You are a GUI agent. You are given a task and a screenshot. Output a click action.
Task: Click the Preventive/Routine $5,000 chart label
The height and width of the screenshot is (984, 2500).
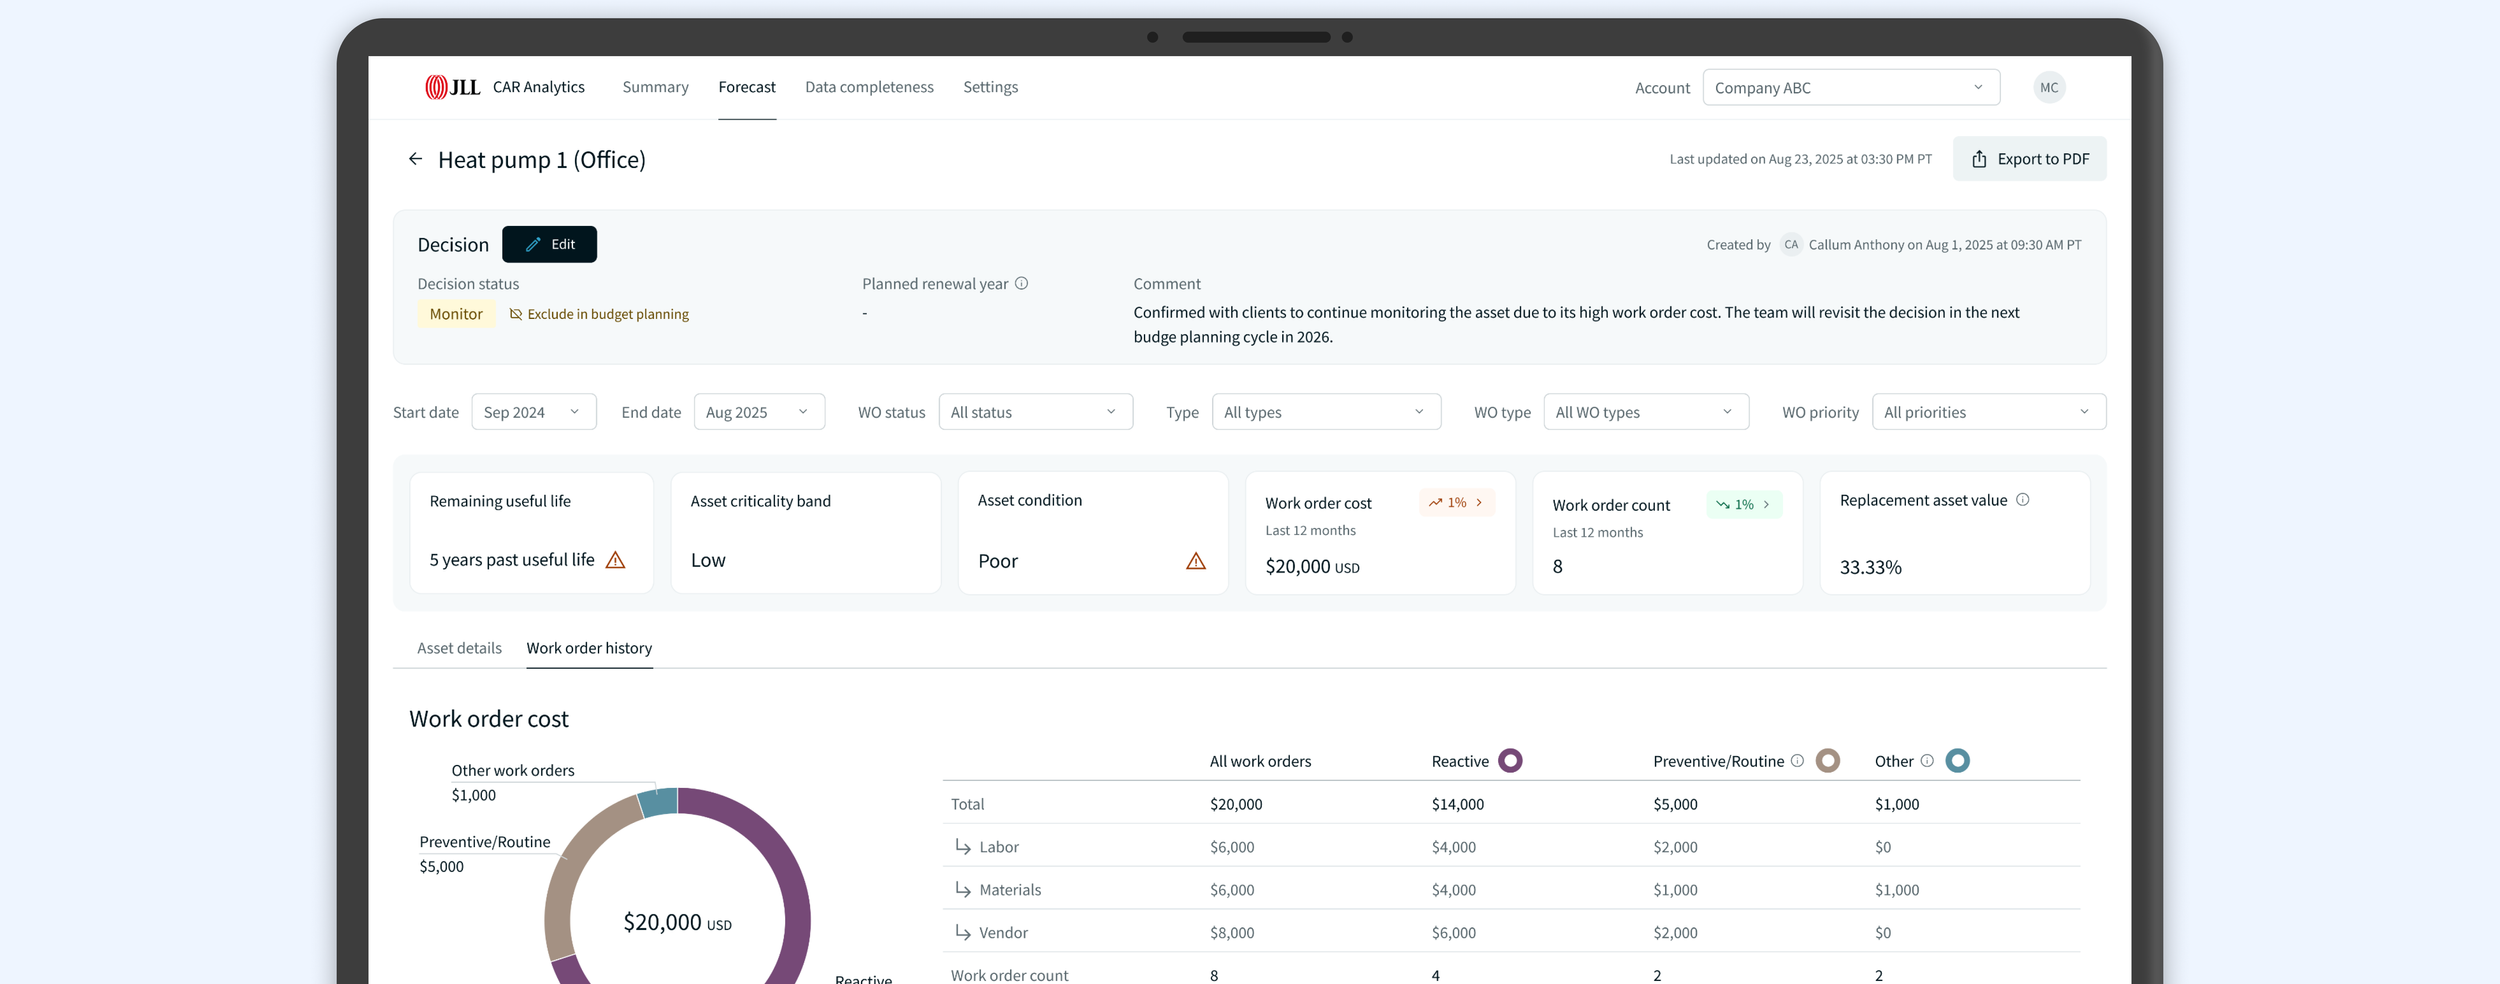click(x=485, y=854)
